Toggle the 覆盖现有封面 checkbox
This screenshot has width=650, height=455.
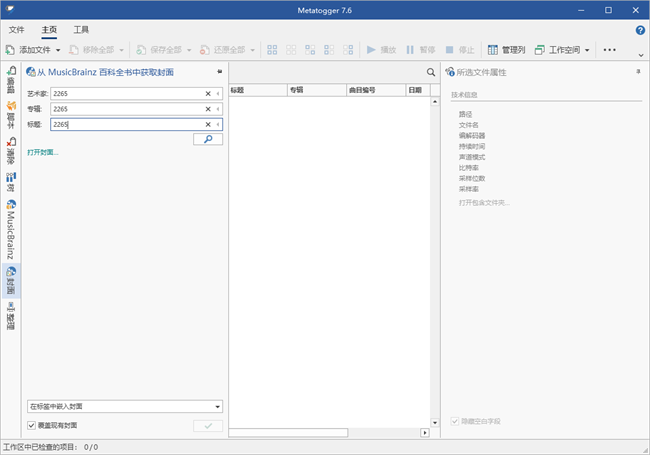pos(33,425)
